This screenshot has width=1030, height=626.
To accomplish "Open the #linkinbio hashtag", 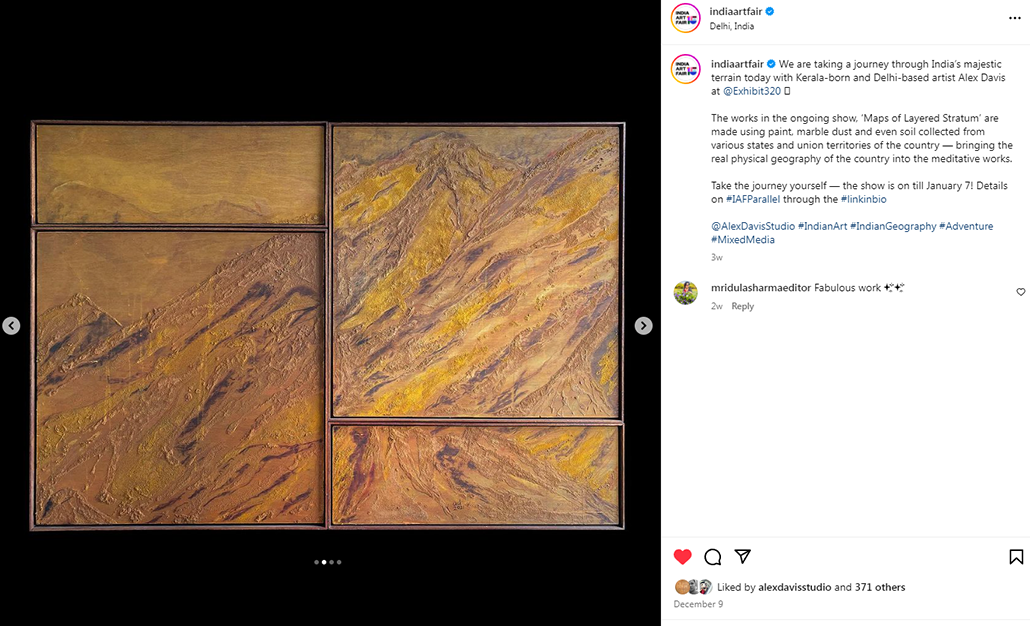I will (864, 199).
